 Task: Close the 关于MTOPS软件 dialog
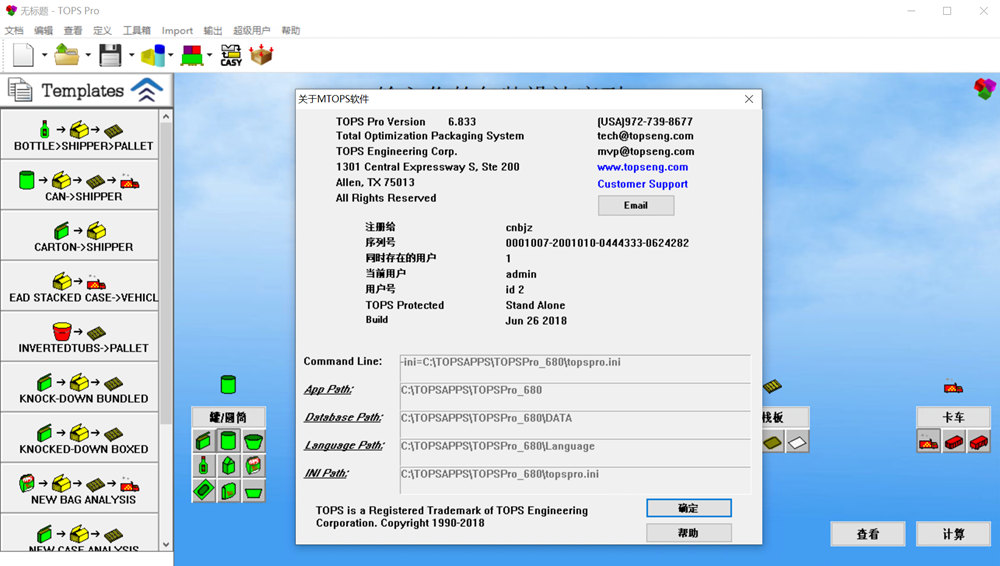tap(749, 99)
